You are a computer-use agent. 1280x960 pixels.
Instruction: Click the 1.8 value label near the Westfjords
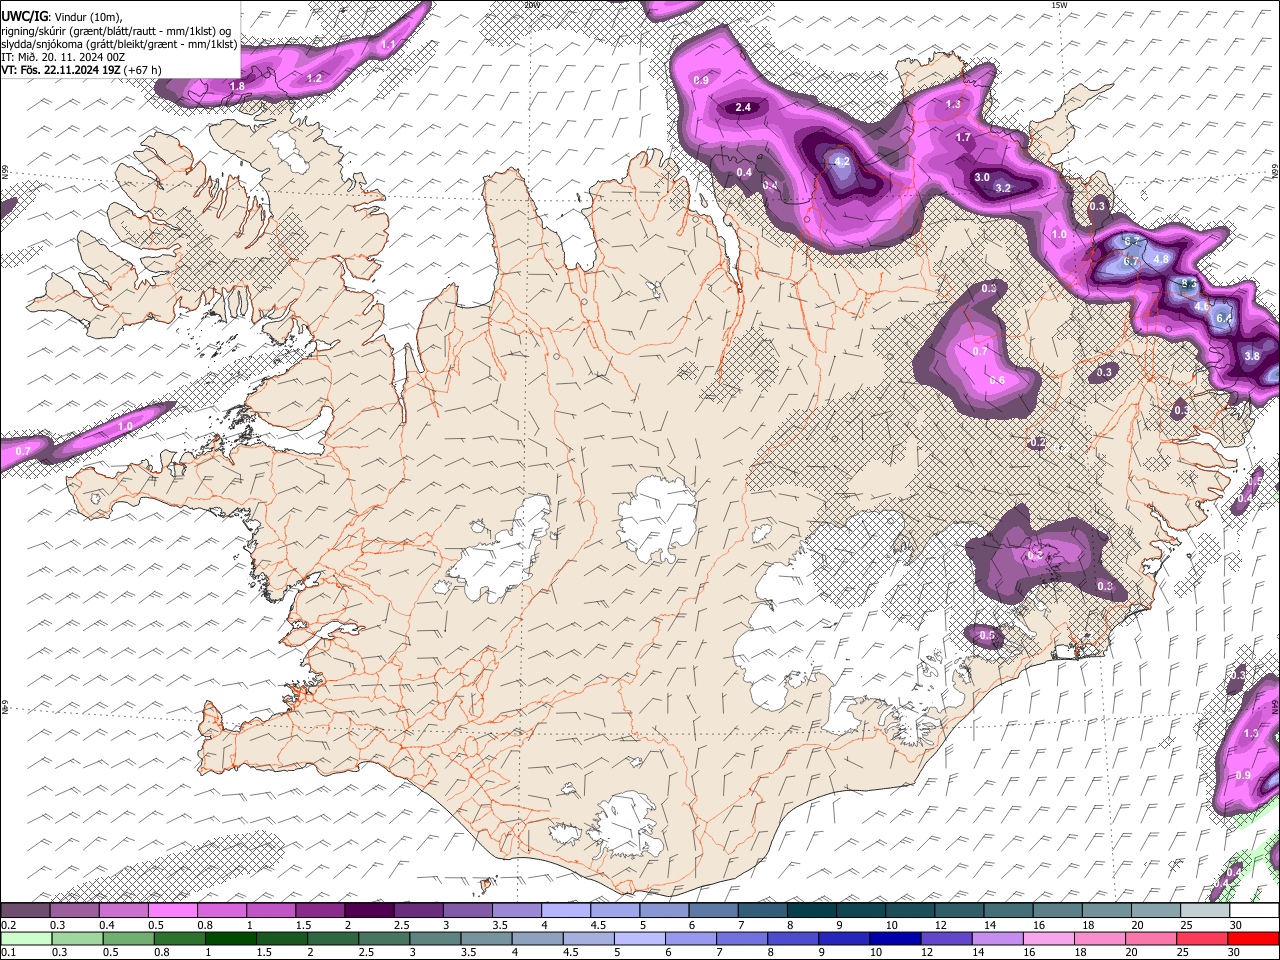(x=237, y=87)
